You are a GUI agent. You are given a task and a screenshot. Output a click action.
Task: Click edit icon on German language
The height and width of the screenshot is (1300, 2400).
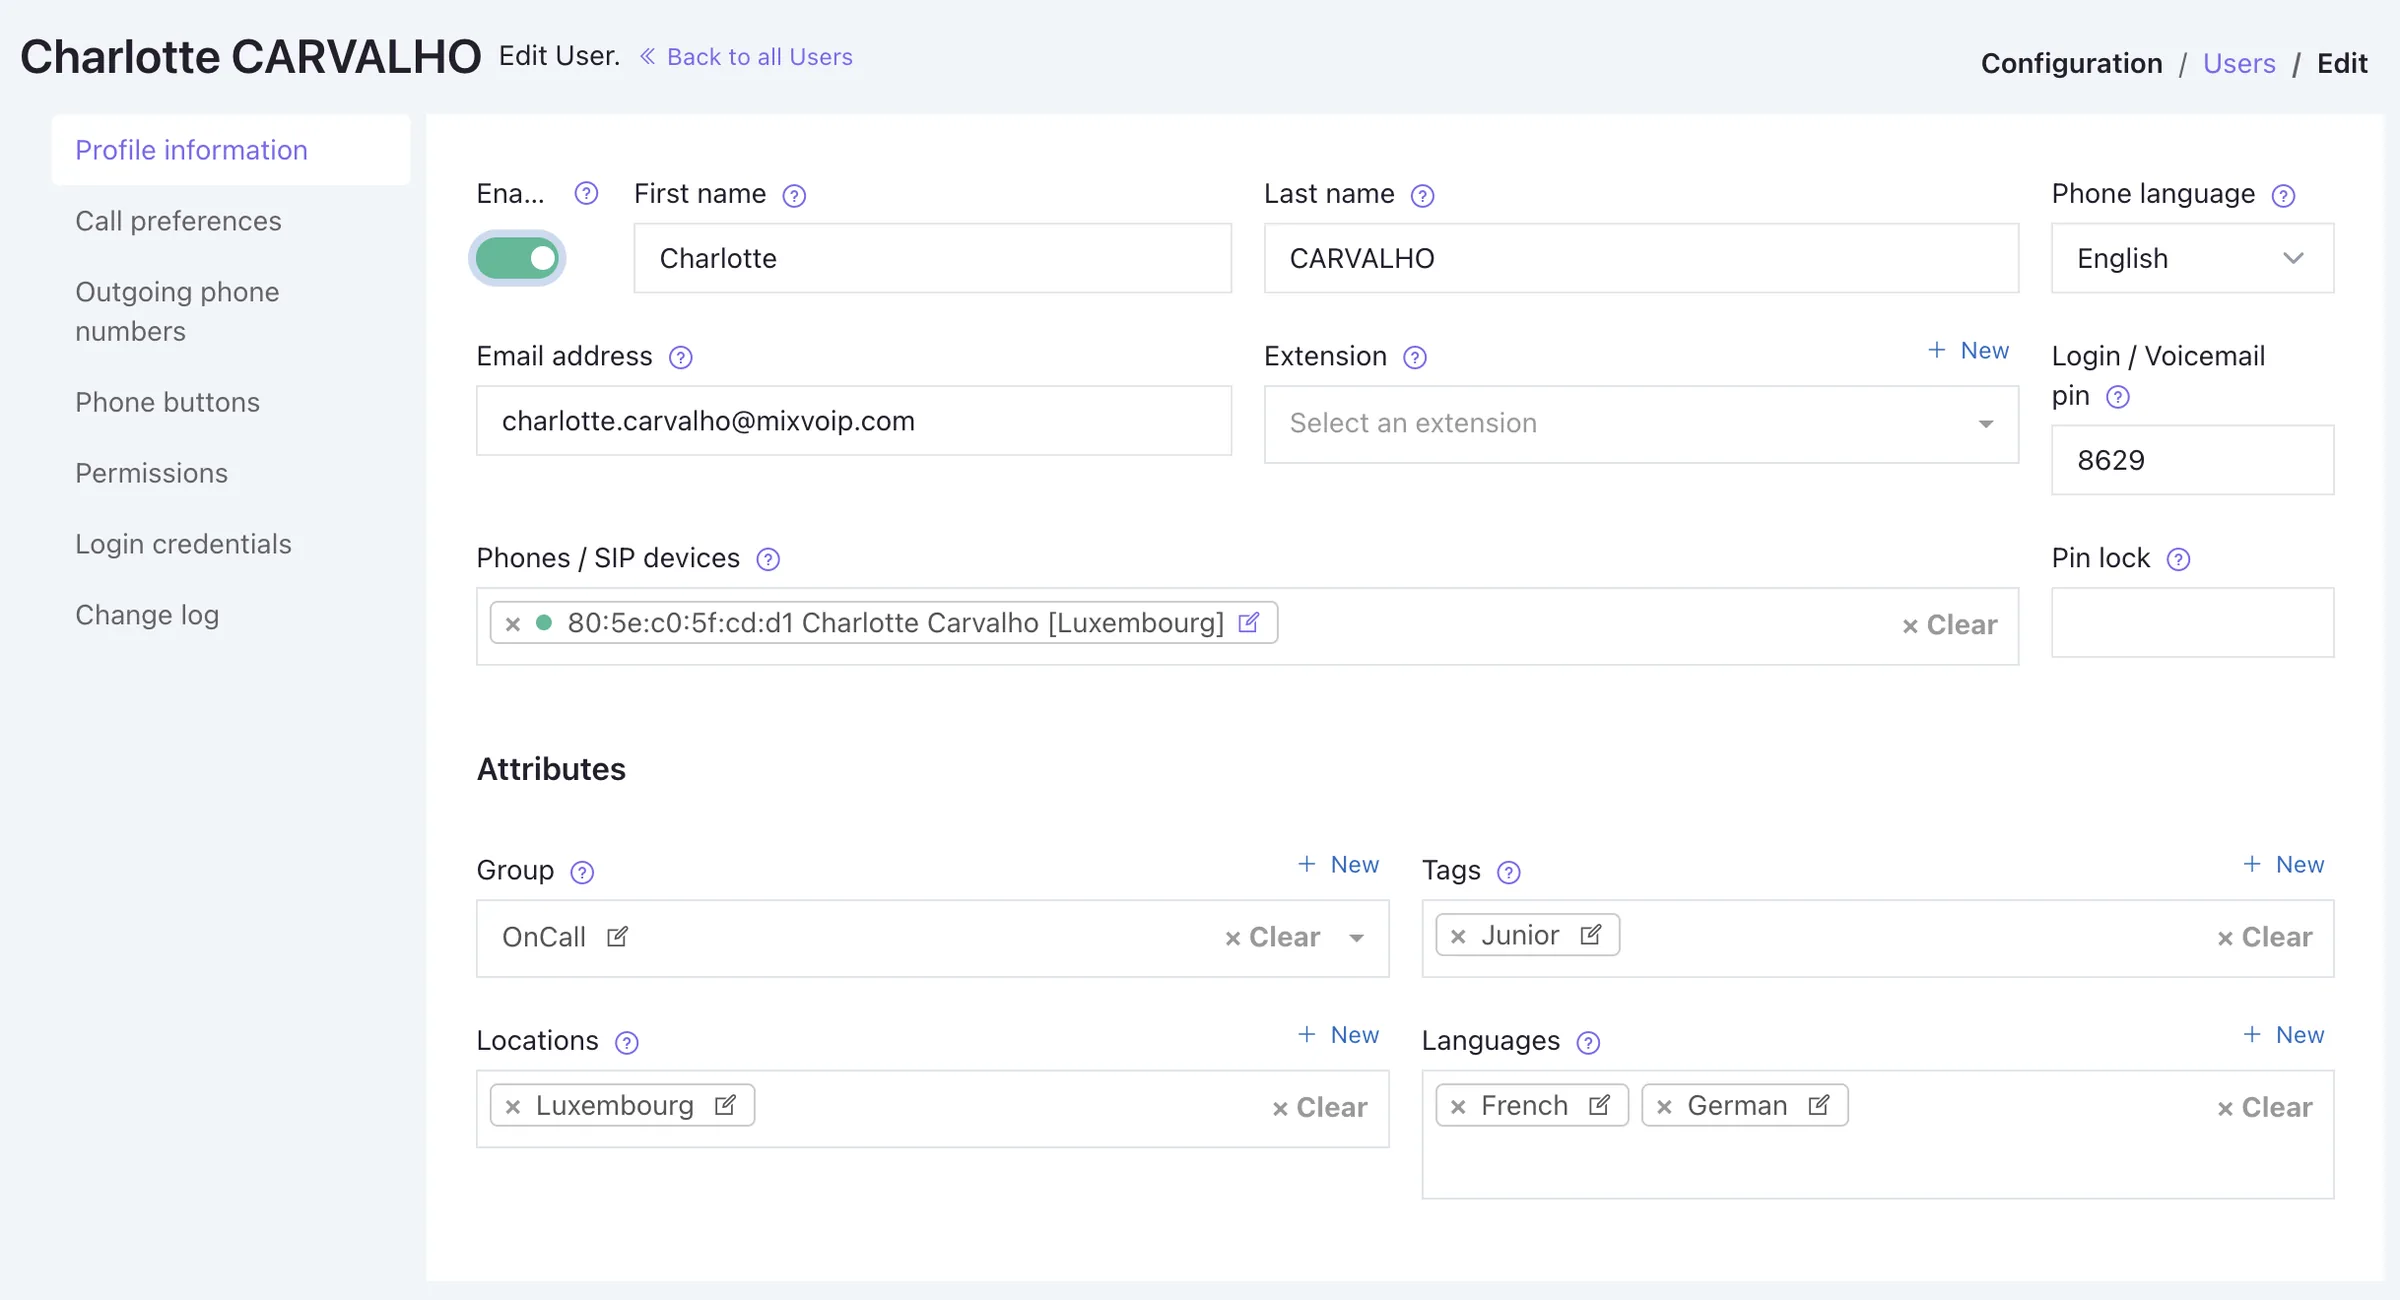click(1819, 1105)
